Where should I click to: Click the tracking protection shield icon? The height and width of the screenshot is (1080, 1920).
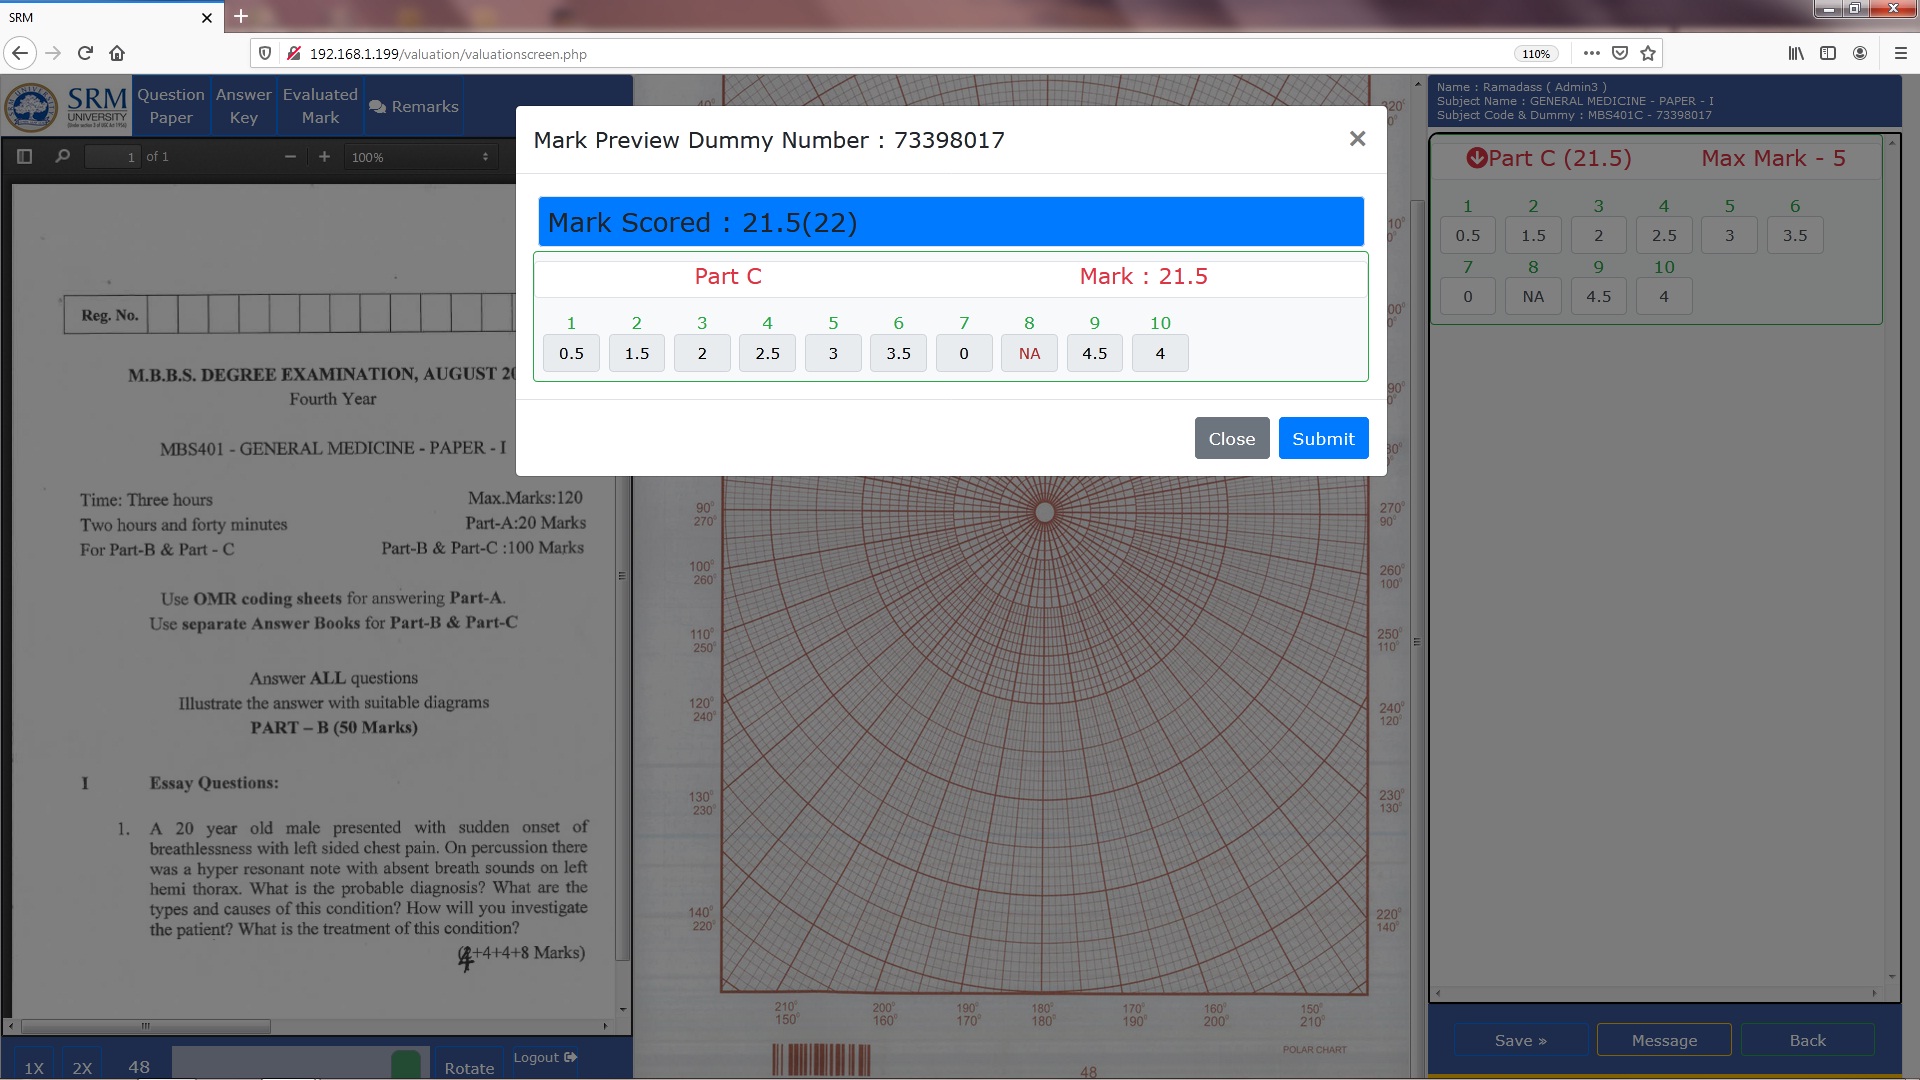[x=265, y=53]
